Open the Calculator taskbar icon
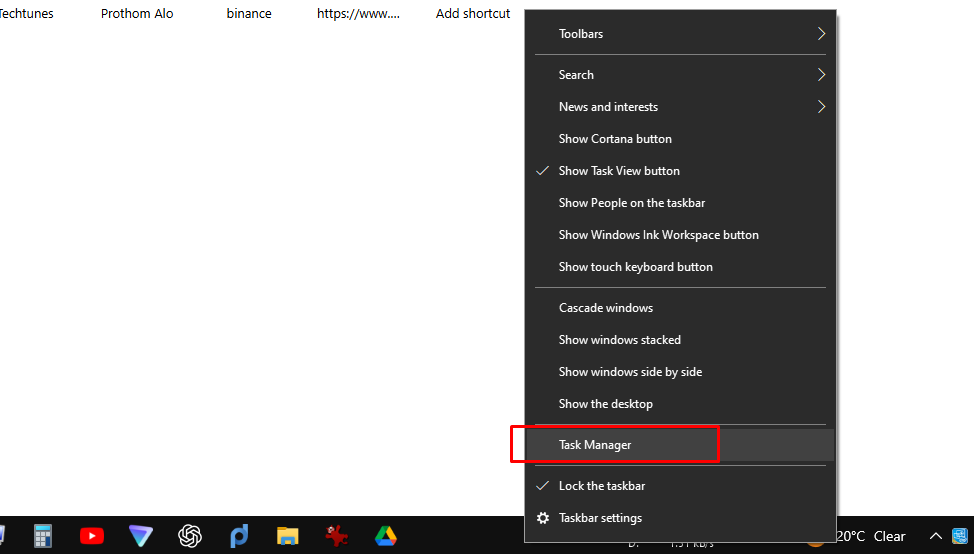Image resolution: width=974 pixels, height=554 pixels. coord(42,536)
